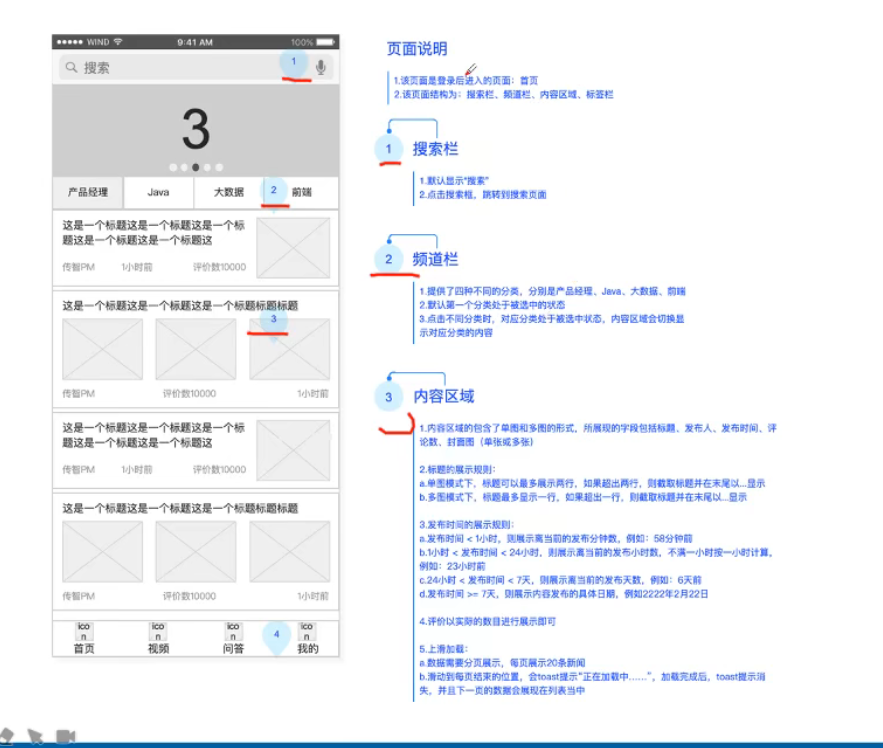The height and width of the screenshot is (748, 883).
Task: Switch to the 大数据 channel tab
Action: coord(229,192)
